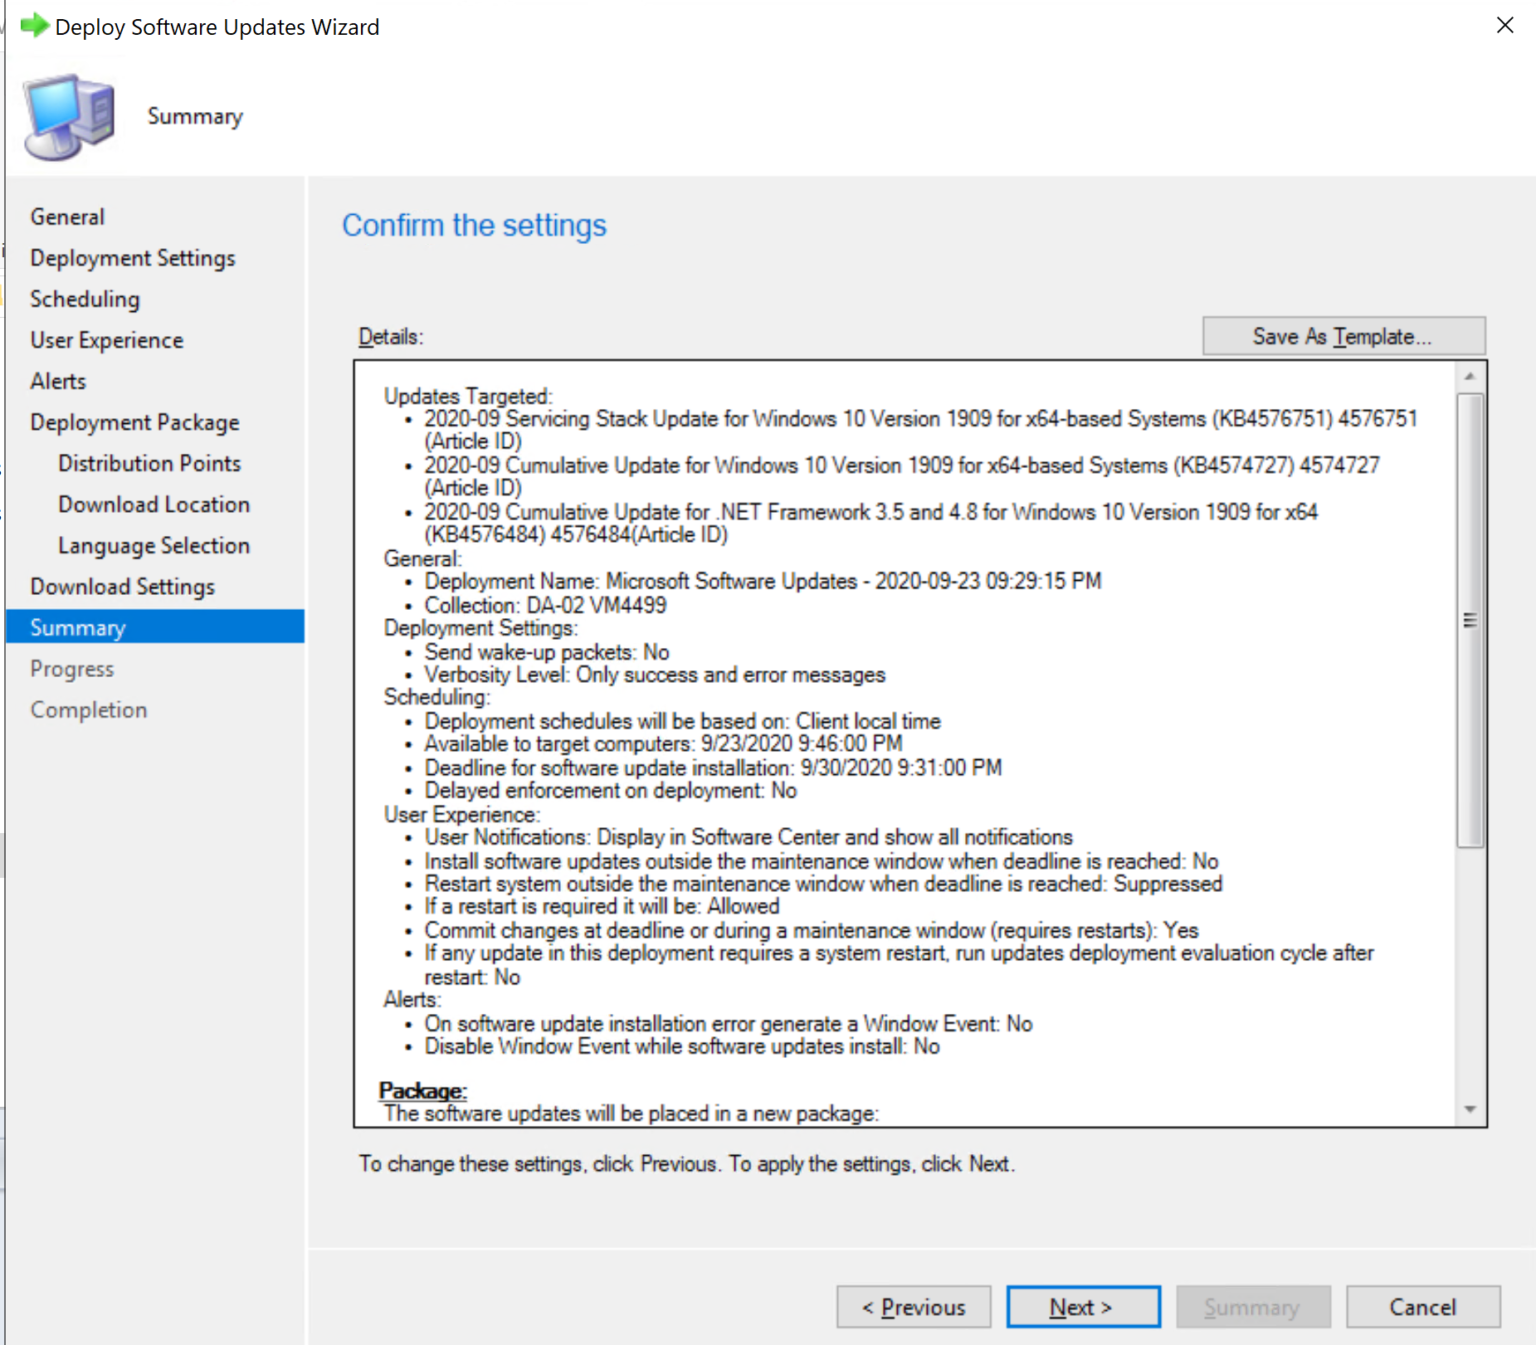Viewport: 1536px width, 1345px height.
Task: Select the Distribution Points sub-step
Action: click(x=149, y=463)
